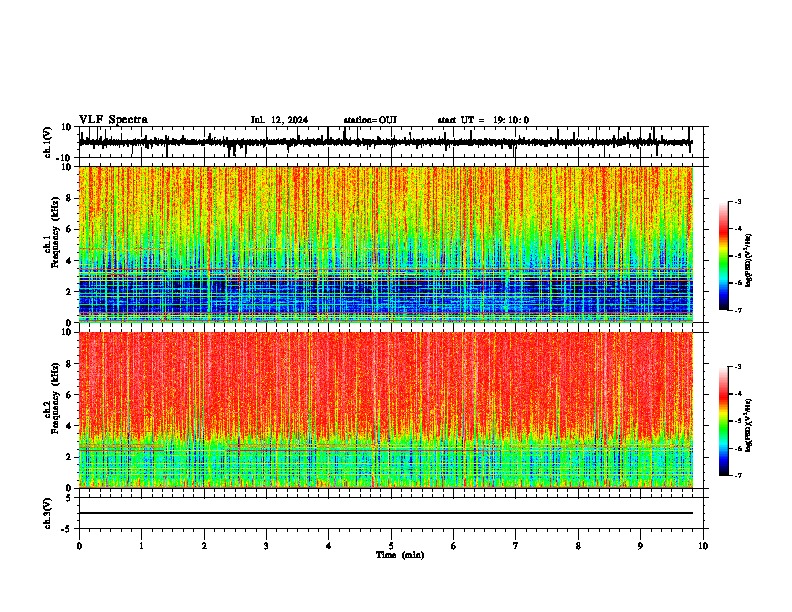Click the ch.2 colorbar "log(PSD)" label
The image size is (792, 612).
click(748, 425)
